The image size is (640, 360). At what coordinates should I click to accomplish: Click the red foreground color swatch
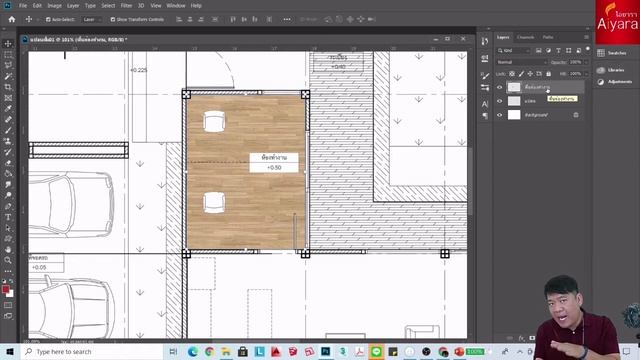[5, 289]
